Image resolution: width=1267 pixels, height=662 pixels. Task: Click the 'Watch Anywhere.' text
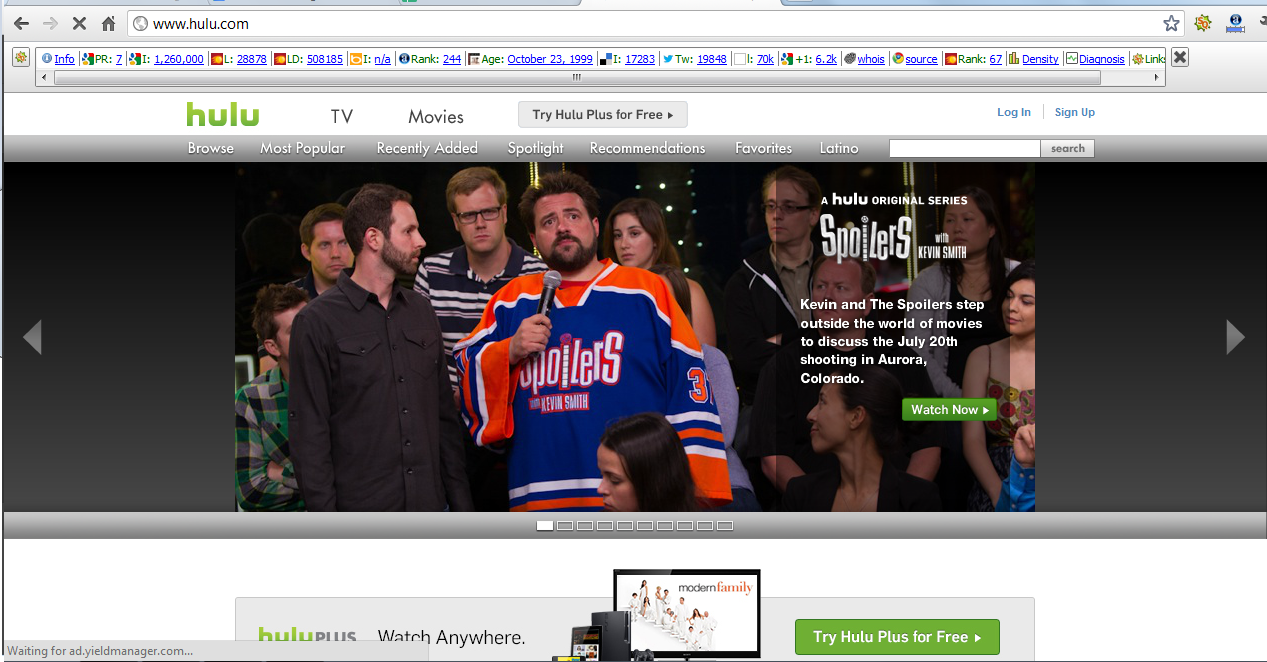tap(451, 637)
